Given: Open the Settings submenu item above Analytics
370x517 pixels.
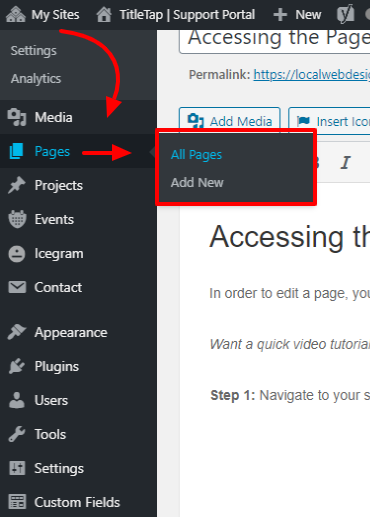Looking at the screenshot, I should click(x=34, y=51).
